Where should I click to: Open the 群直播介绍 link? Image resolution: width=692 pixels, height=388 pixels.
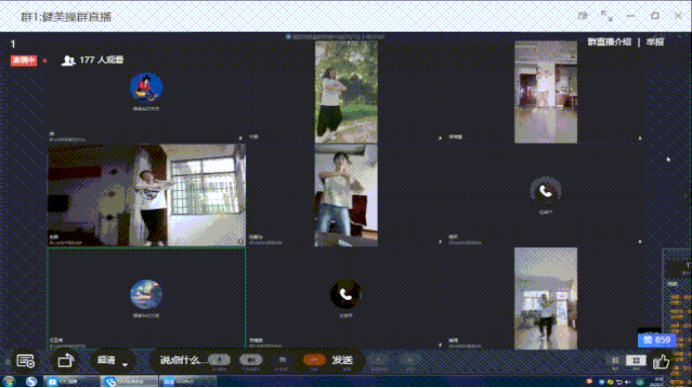click(609, 42)
